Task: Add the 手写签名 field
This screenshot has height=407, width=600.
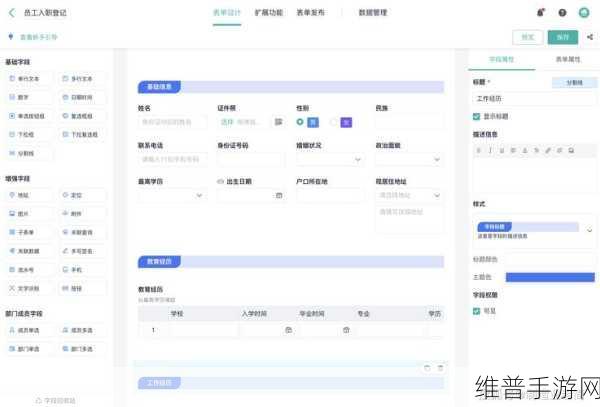Action: click(82, 251)
